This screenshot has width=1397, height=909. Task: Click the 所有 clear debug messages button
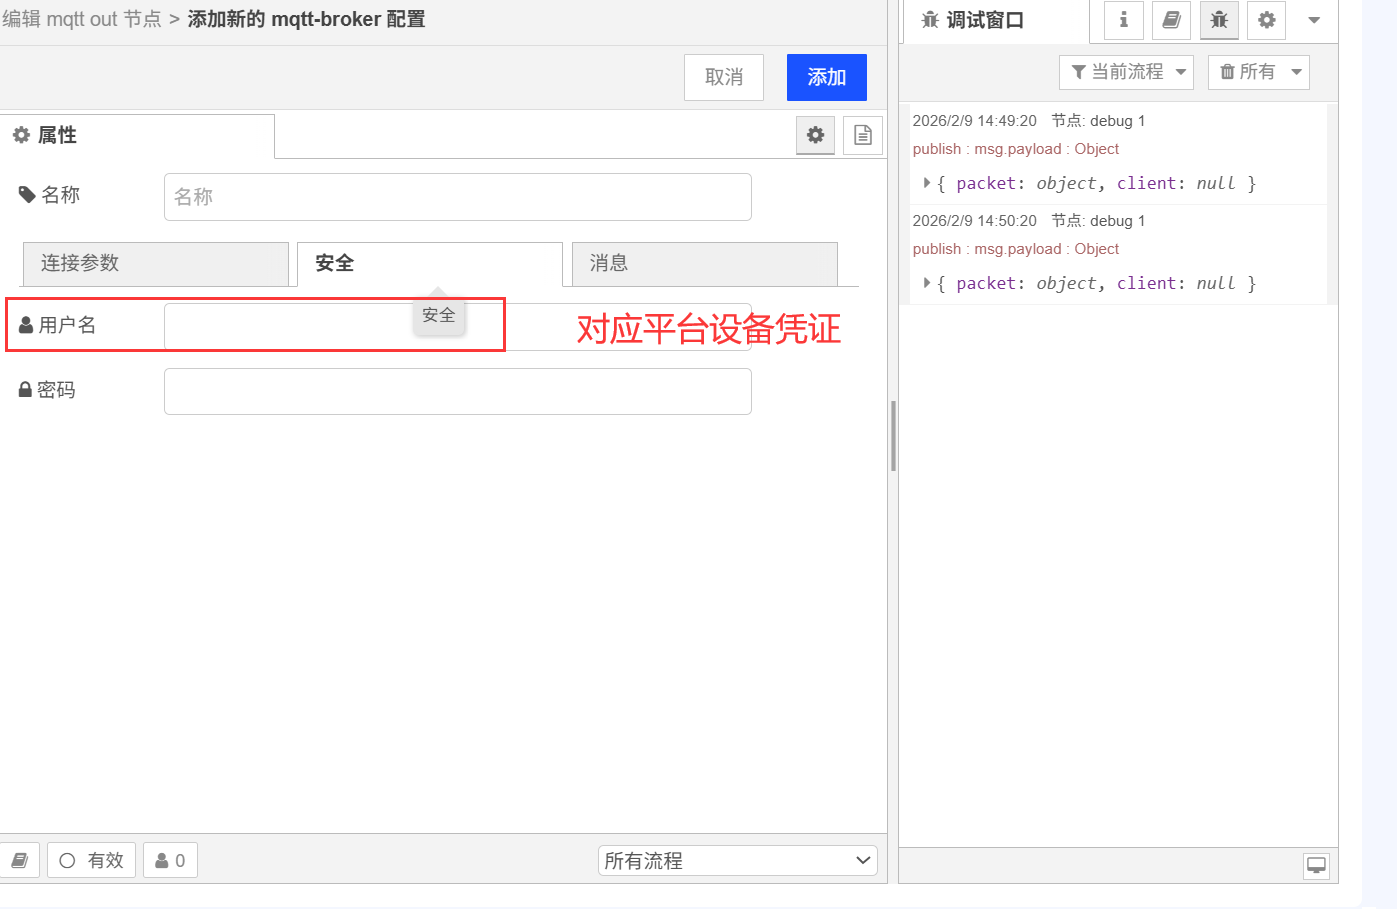pyautogui.click(x=1247, y=72)
